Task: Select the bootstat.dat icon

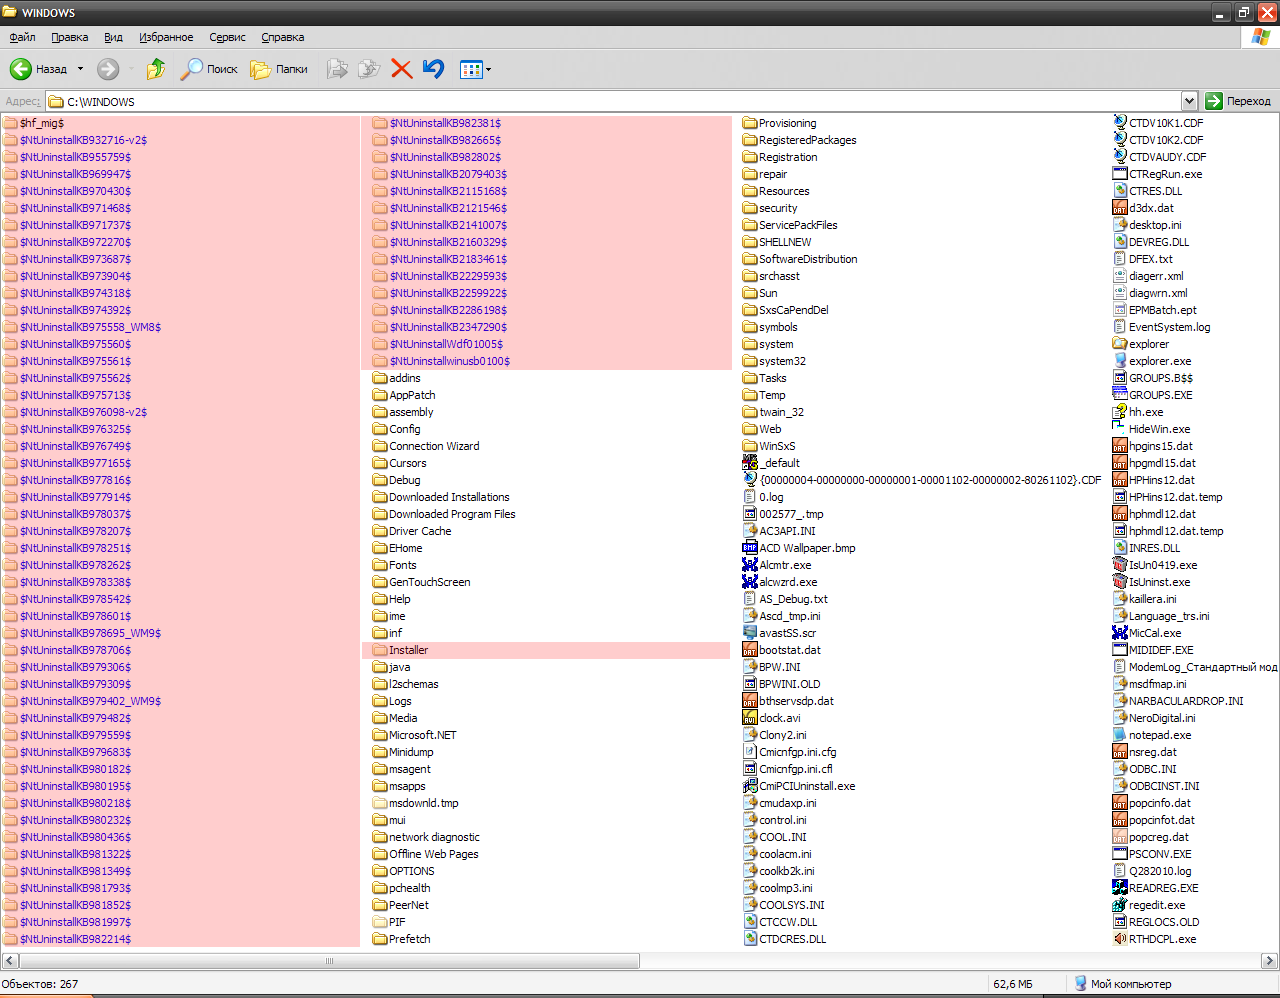Action: point(750,650)
